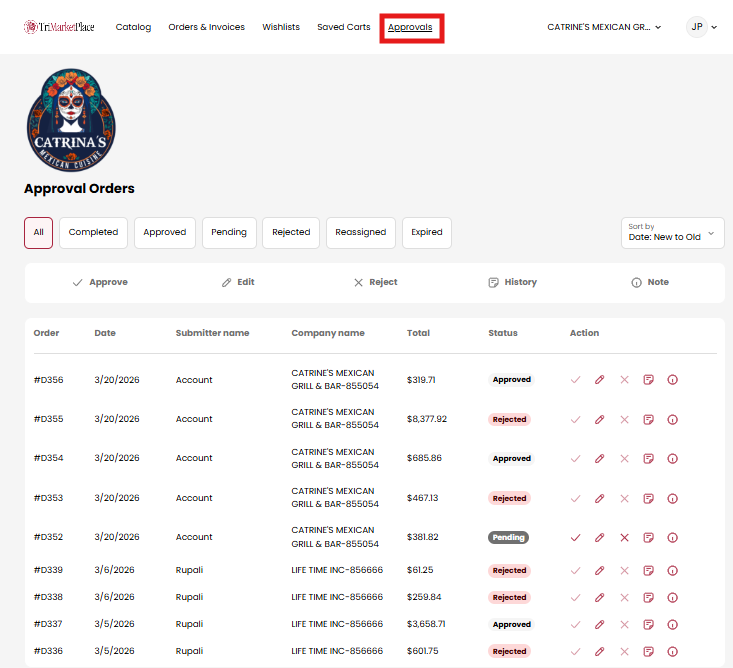Open history icon for order #D355
The width and height of the screenshot is (733, 668).
[648, 419]
